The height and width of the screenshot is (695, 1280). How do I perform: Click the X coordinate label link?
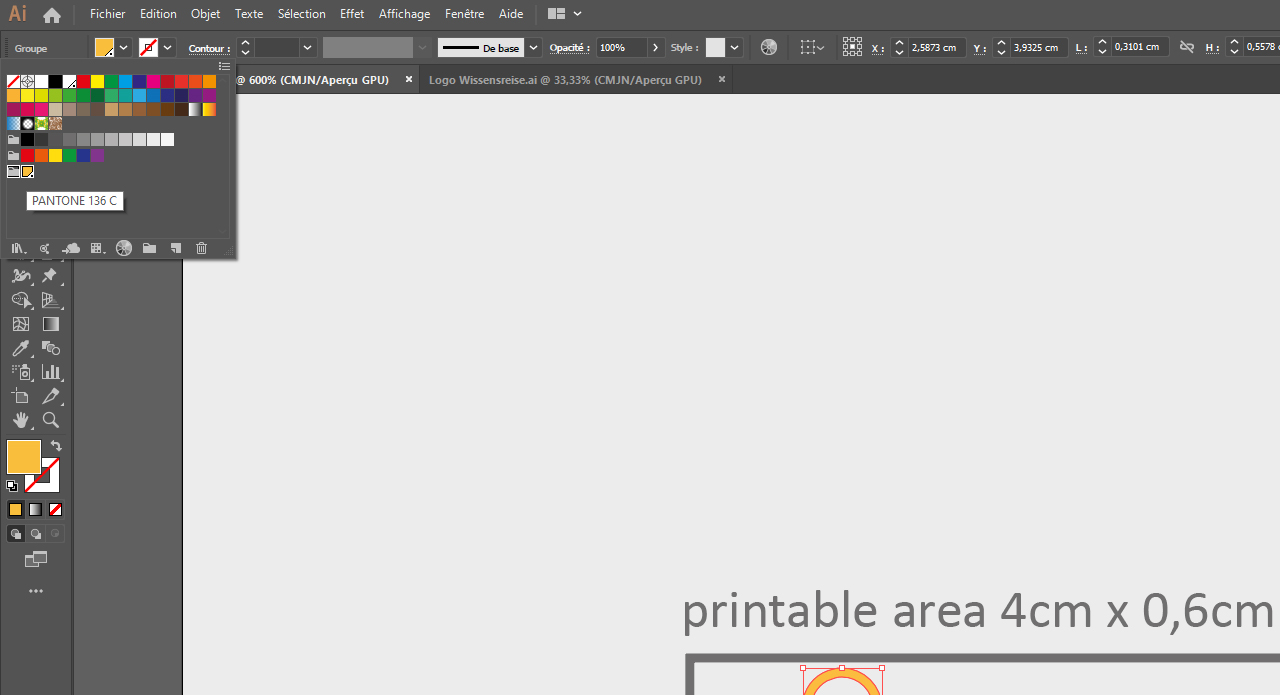coord(878,48)
